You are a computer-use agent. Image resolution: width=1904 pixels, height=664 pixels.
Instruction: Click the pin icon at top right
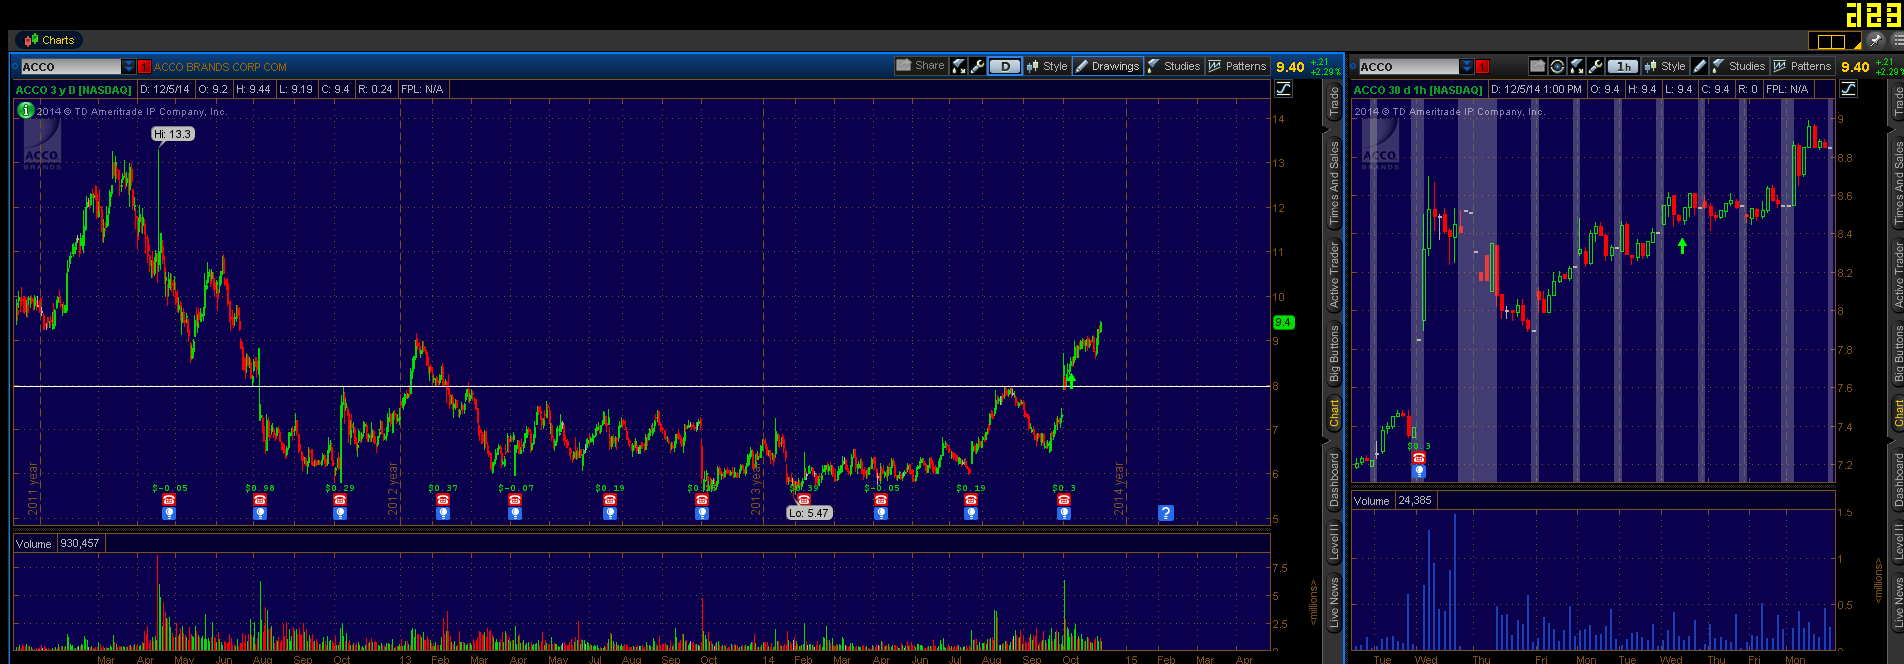[x=1875, y=40]
